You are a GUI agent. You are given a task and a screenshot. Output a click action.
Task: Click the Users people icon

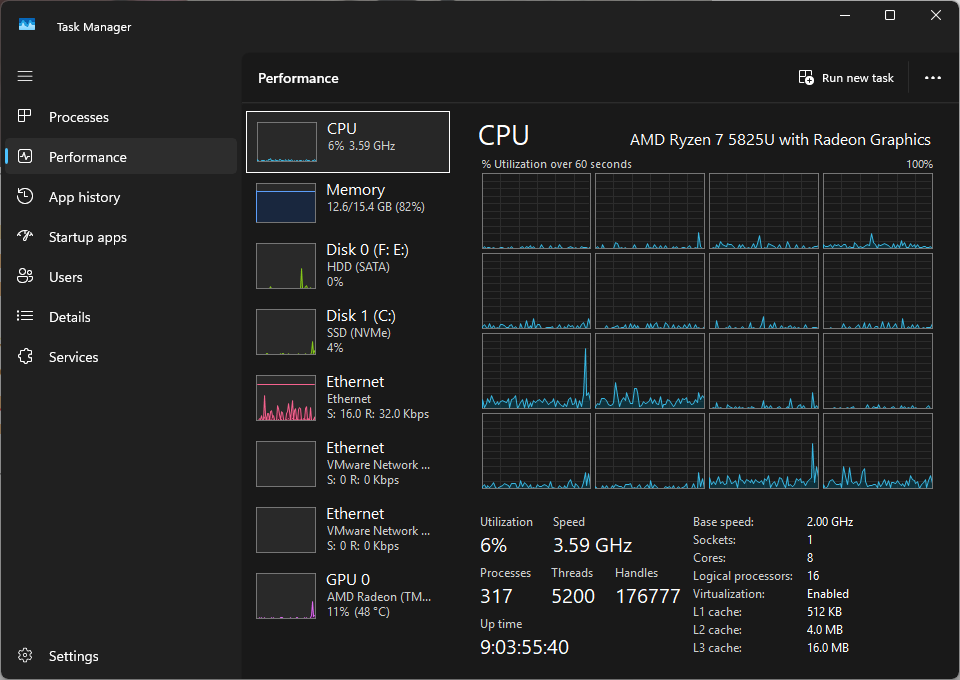[x=25, y=277]
